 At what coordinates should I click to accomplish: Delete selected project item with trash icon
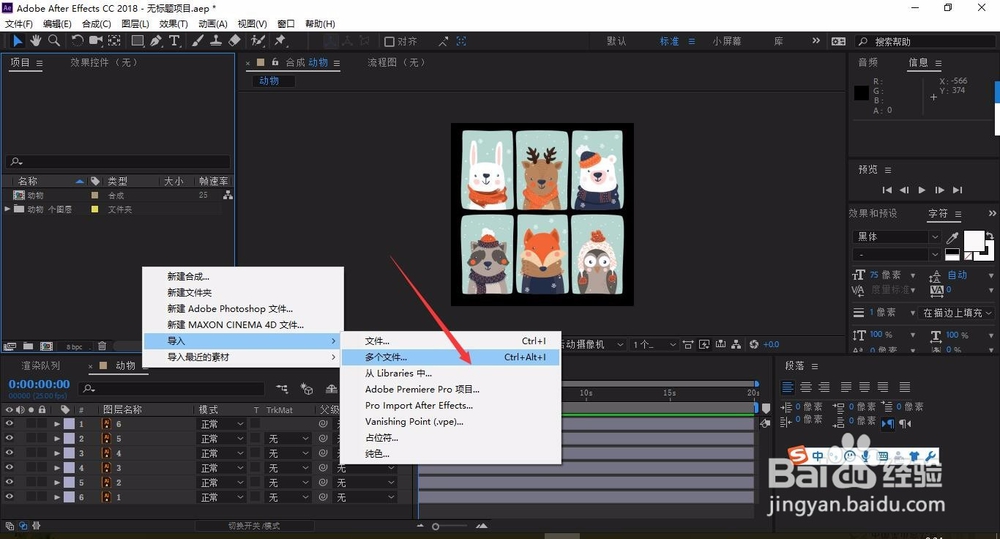pos(102,346)
